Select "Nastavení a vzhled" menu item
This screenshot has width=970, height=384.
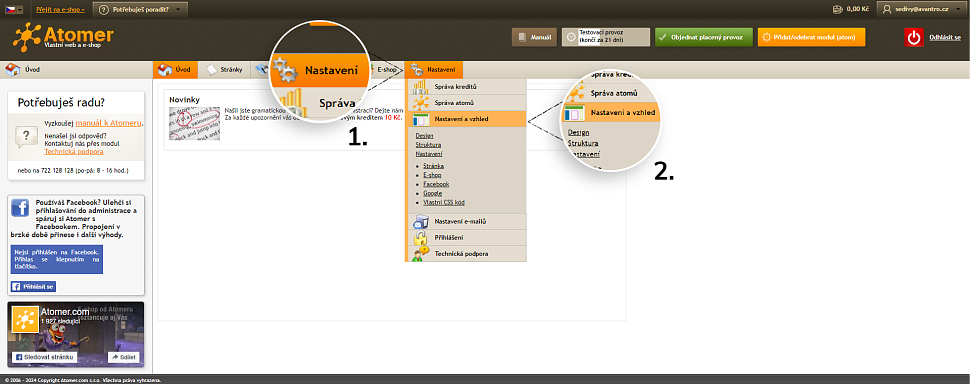[x=466, y=119]
